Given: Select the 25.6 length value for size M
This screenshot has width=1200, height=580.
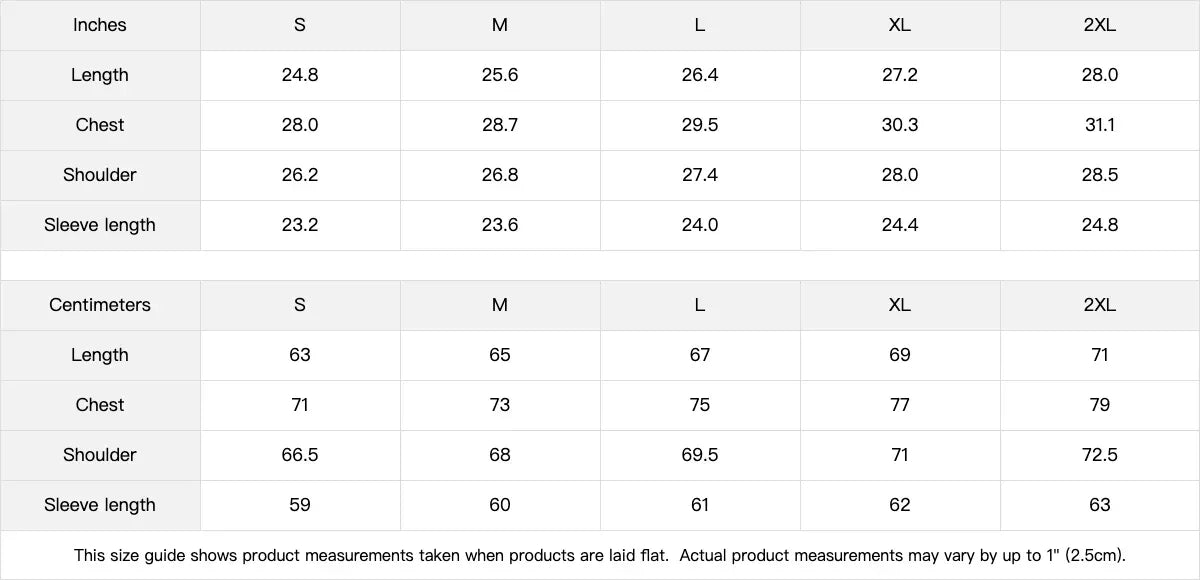Looking at the screenshot, I should click(500, 75).
